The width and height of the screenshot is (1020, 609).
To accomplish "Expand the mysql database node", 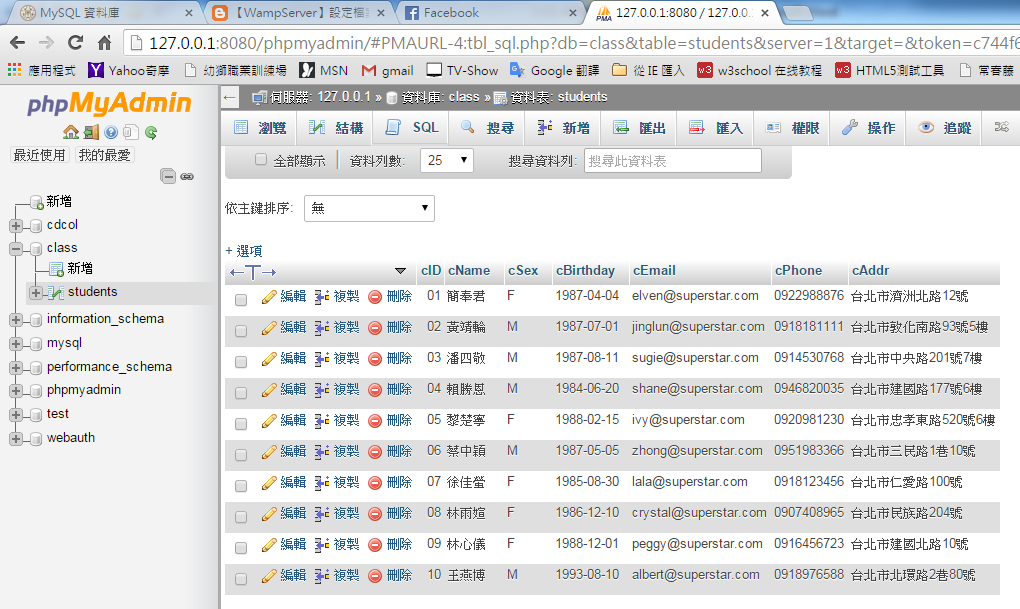I will click(x=16, y=344).
